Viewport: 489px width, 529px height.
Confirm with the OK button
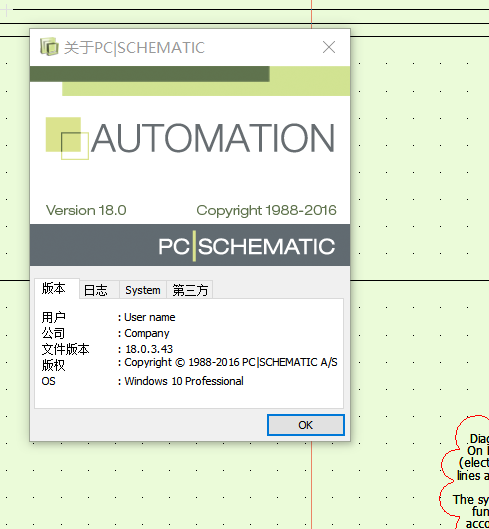pos(306,425)
